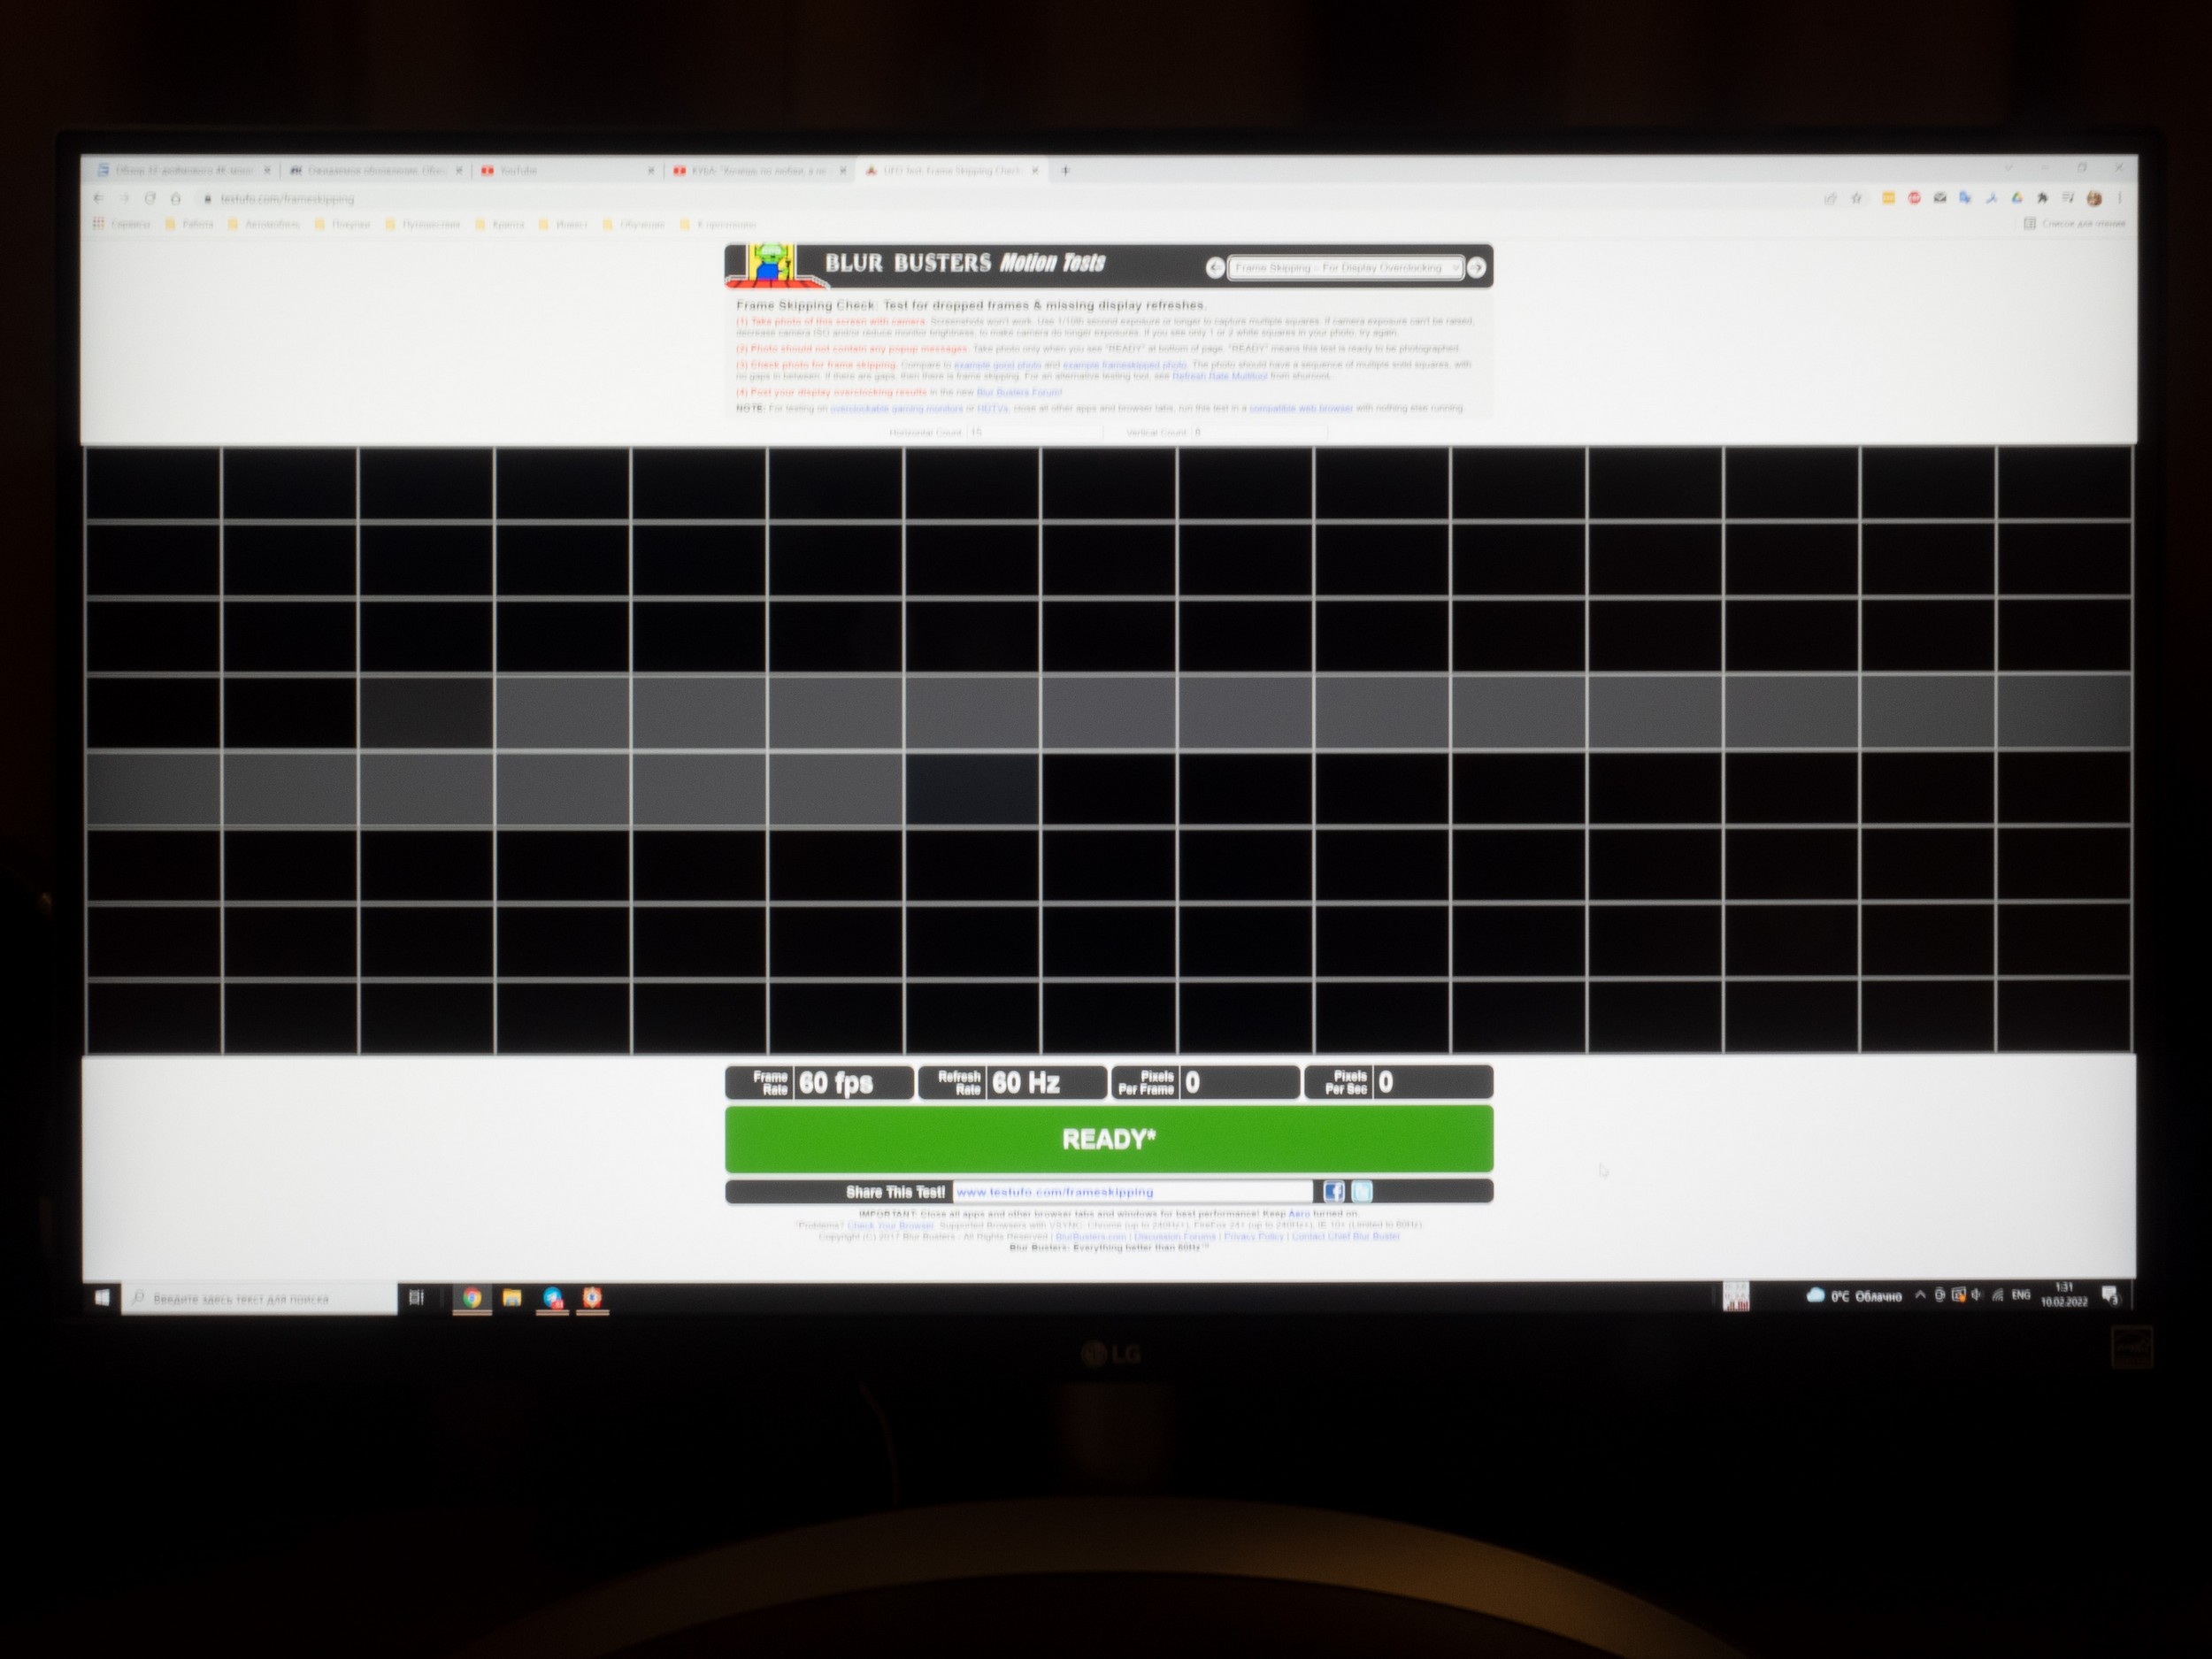
Task: Click the red AdBlock extension icon
Action: 1914,198
